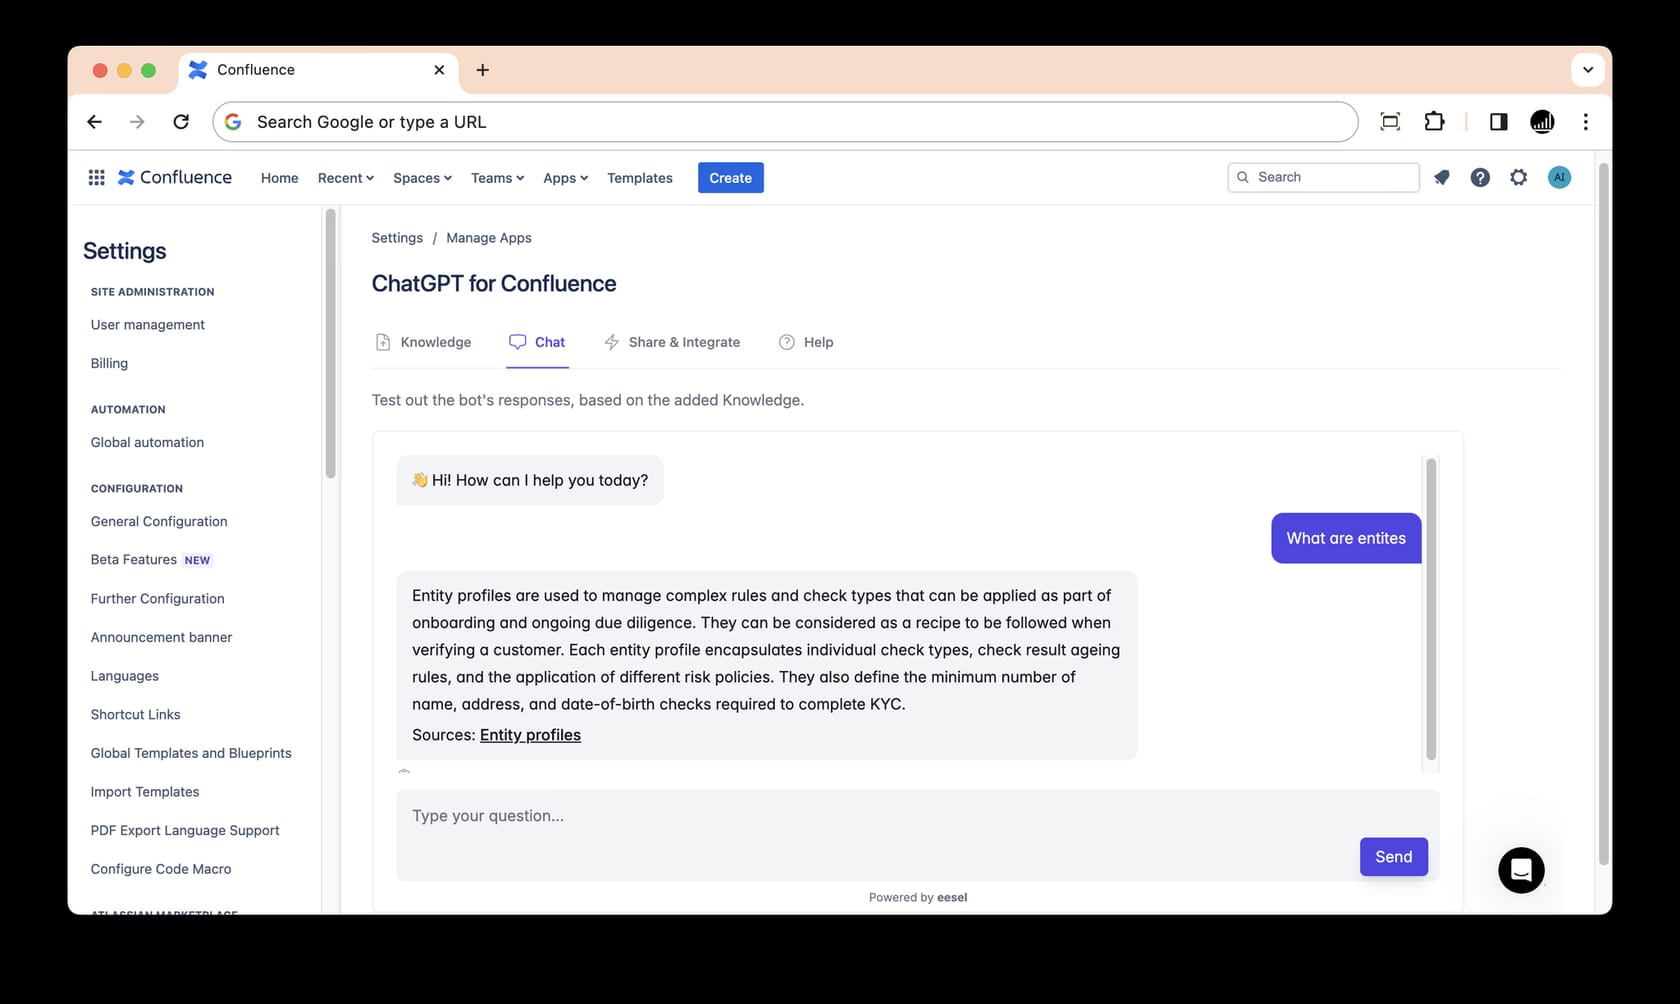Open the help question mark icon
Screen dimensions: 1680x1004
point(1480,177)
